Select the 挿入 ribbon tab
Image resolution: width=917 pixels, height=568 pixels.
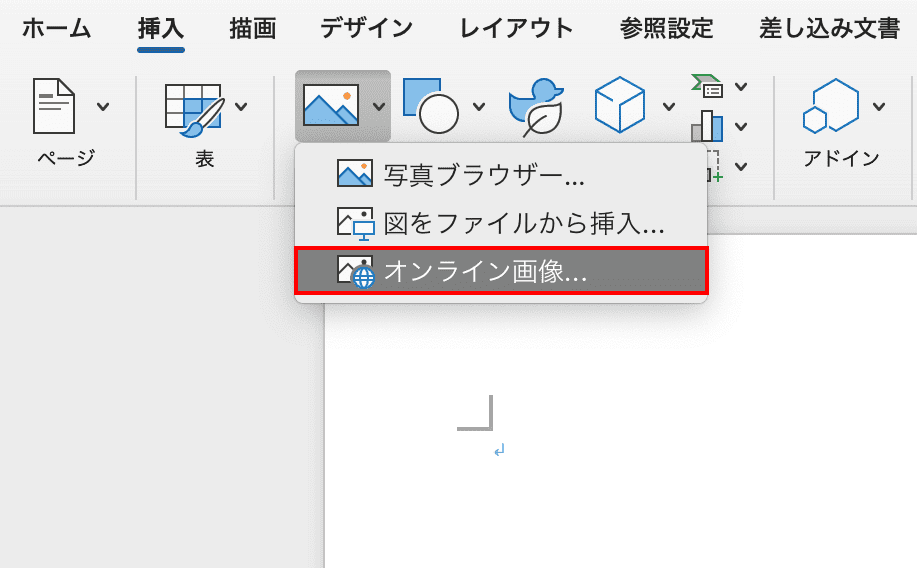click(161, 28)
